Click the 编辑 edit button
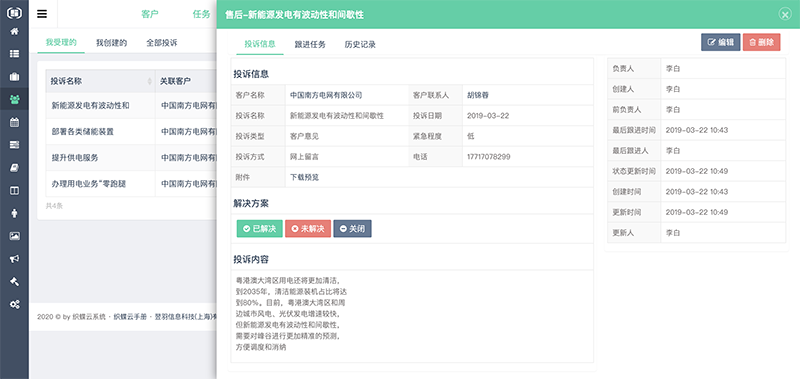The height and width of the screenshot is (379, 800). coord(720,42)
